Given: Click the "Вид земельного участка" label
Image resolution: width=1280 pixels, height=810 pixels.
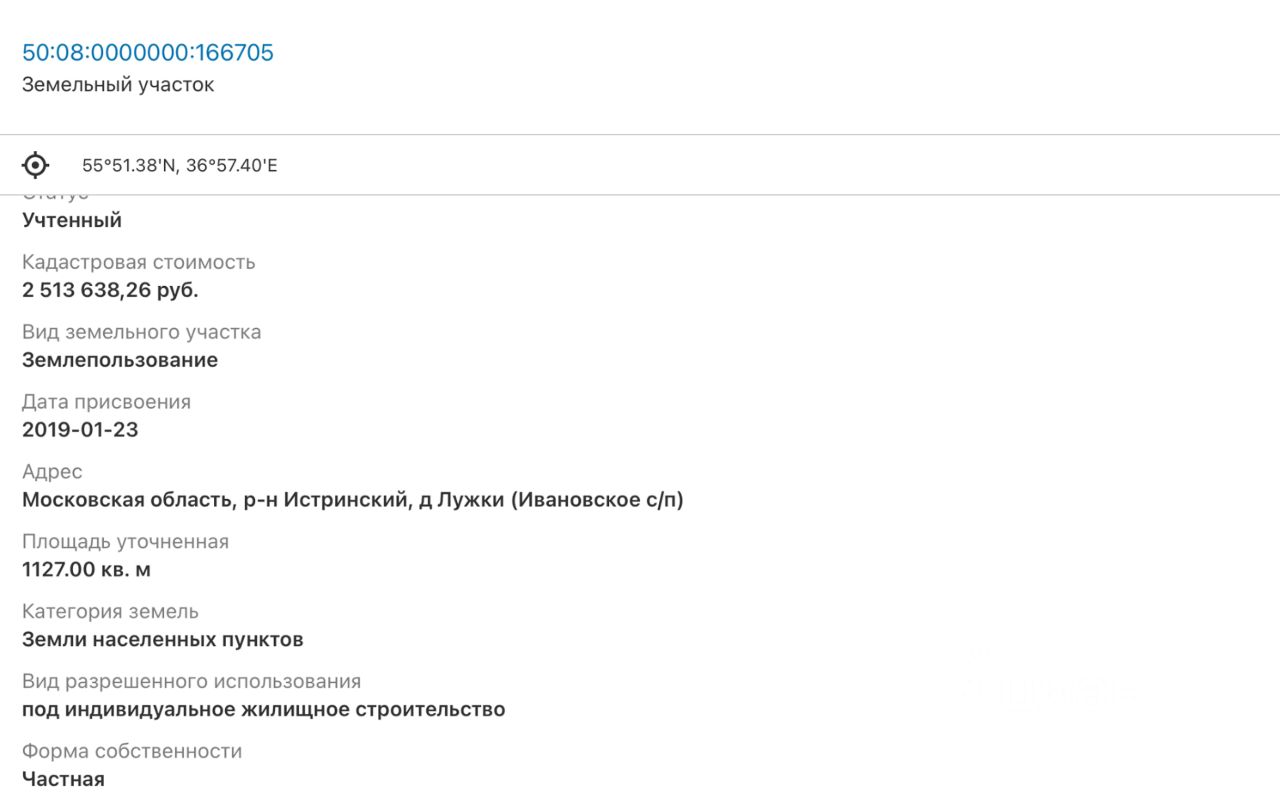Looking at the screenshot, I should (x=142, y=332).
